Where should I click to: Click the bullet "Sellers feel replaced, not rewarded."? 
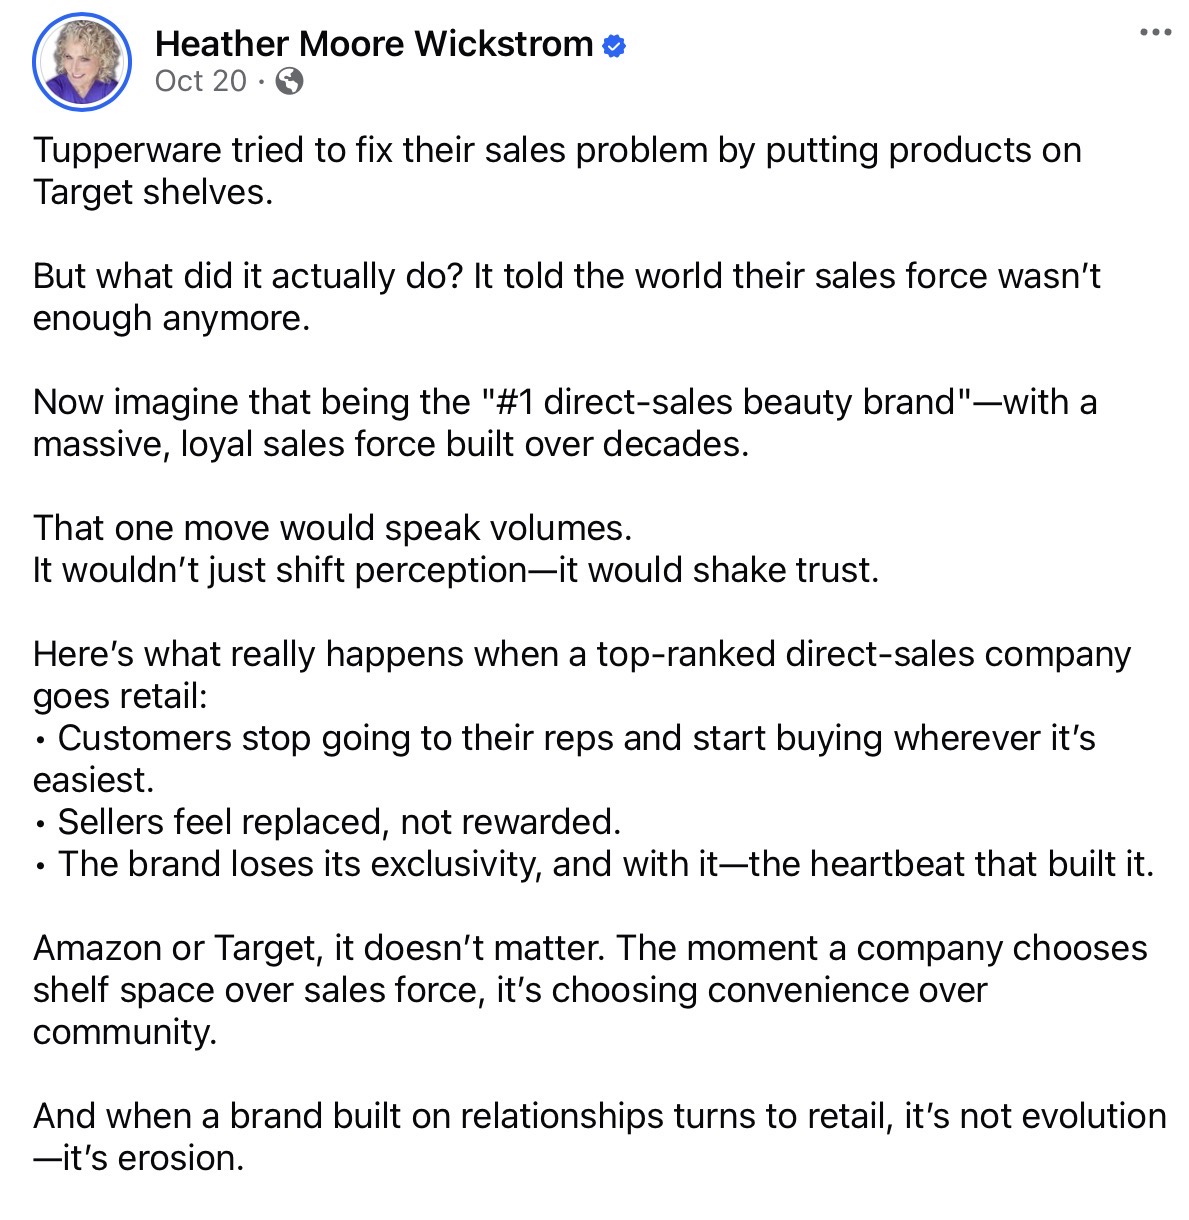[339, 822]
